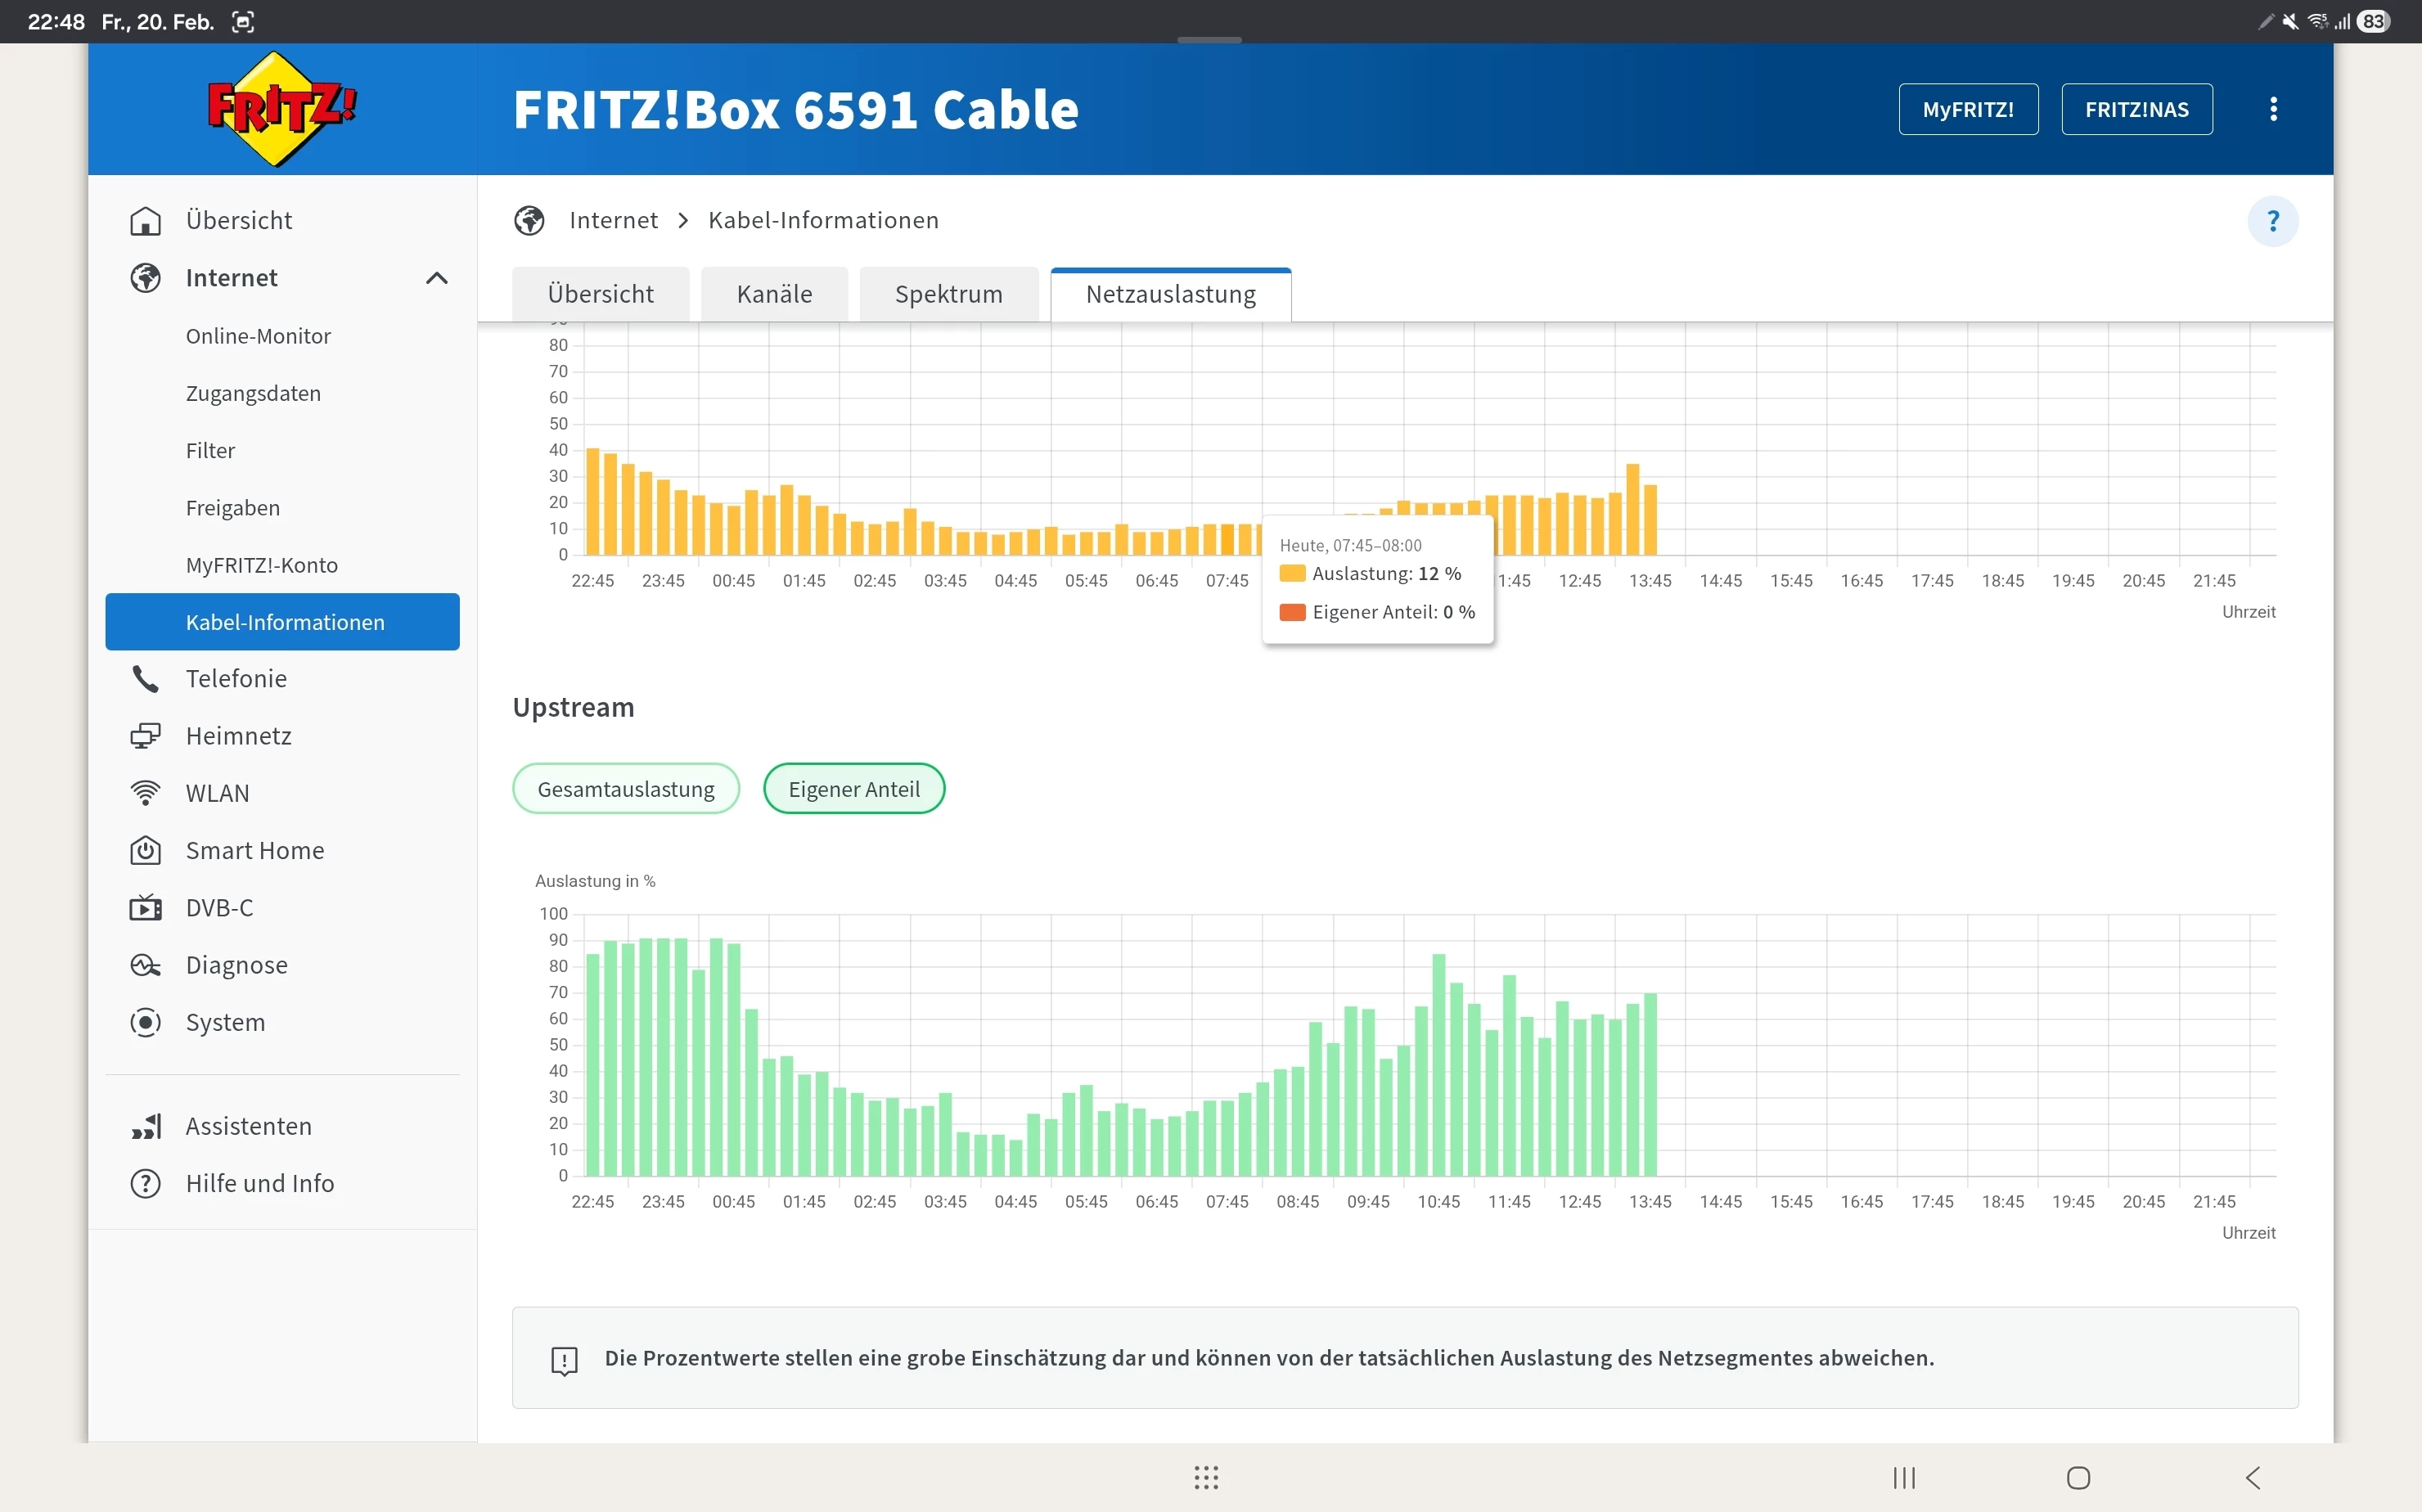Switch to the Spektrum tab
Image resolution: width=2422 pixels, height=1512 pixels.
948,295
